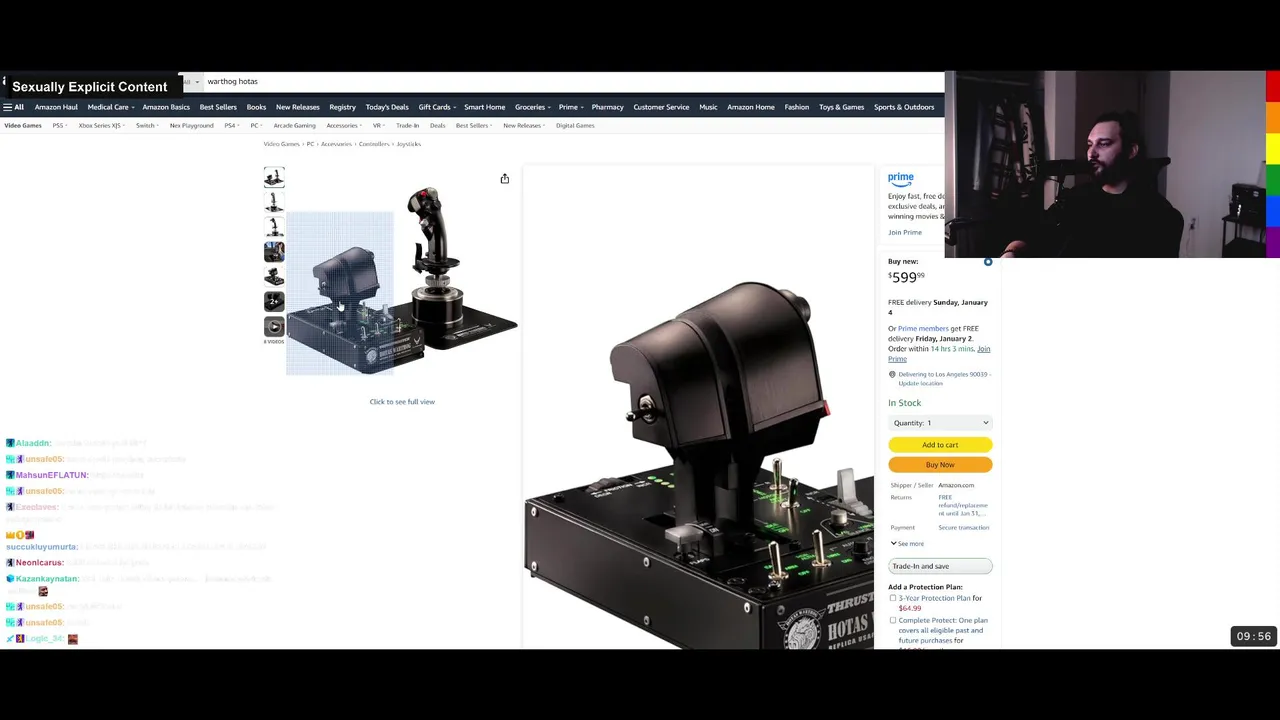
Task: Open the Registry page
Action: 342,107
